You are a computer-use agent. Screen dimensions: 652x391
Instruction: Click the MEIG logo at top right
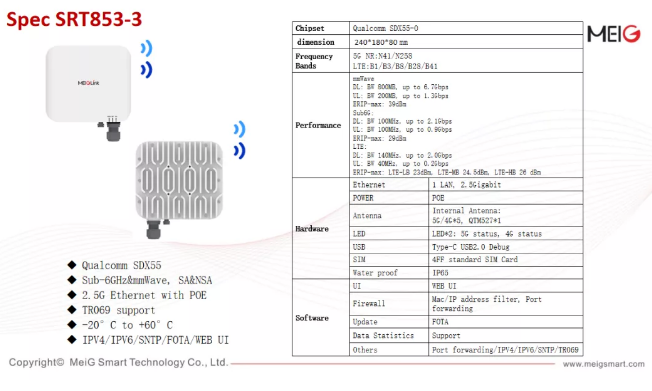(x=614, y=34)
